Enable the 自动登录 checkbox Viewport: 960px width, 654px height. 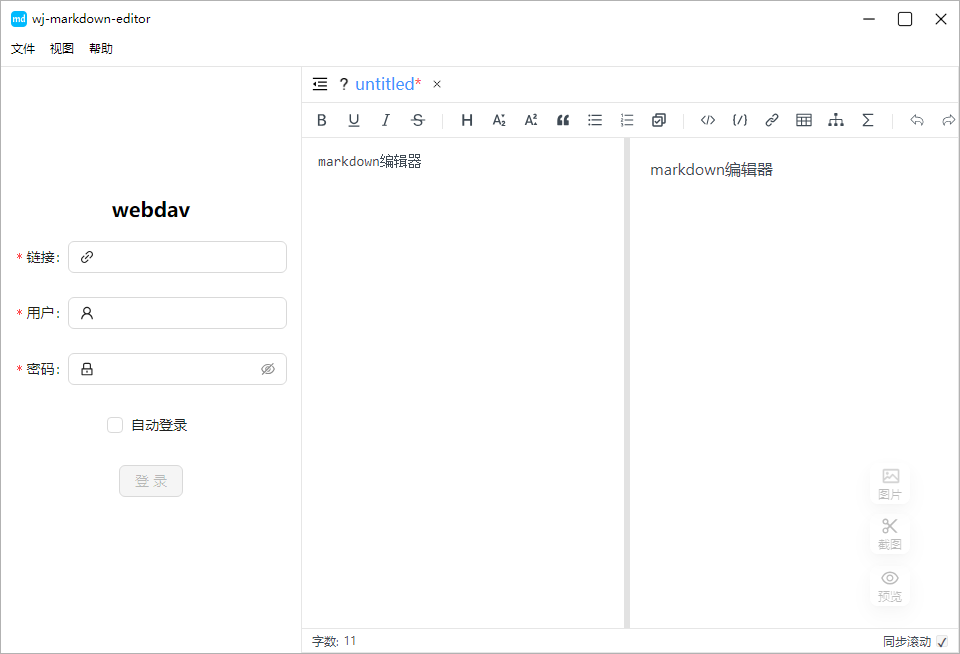click(x=115, y=424)
